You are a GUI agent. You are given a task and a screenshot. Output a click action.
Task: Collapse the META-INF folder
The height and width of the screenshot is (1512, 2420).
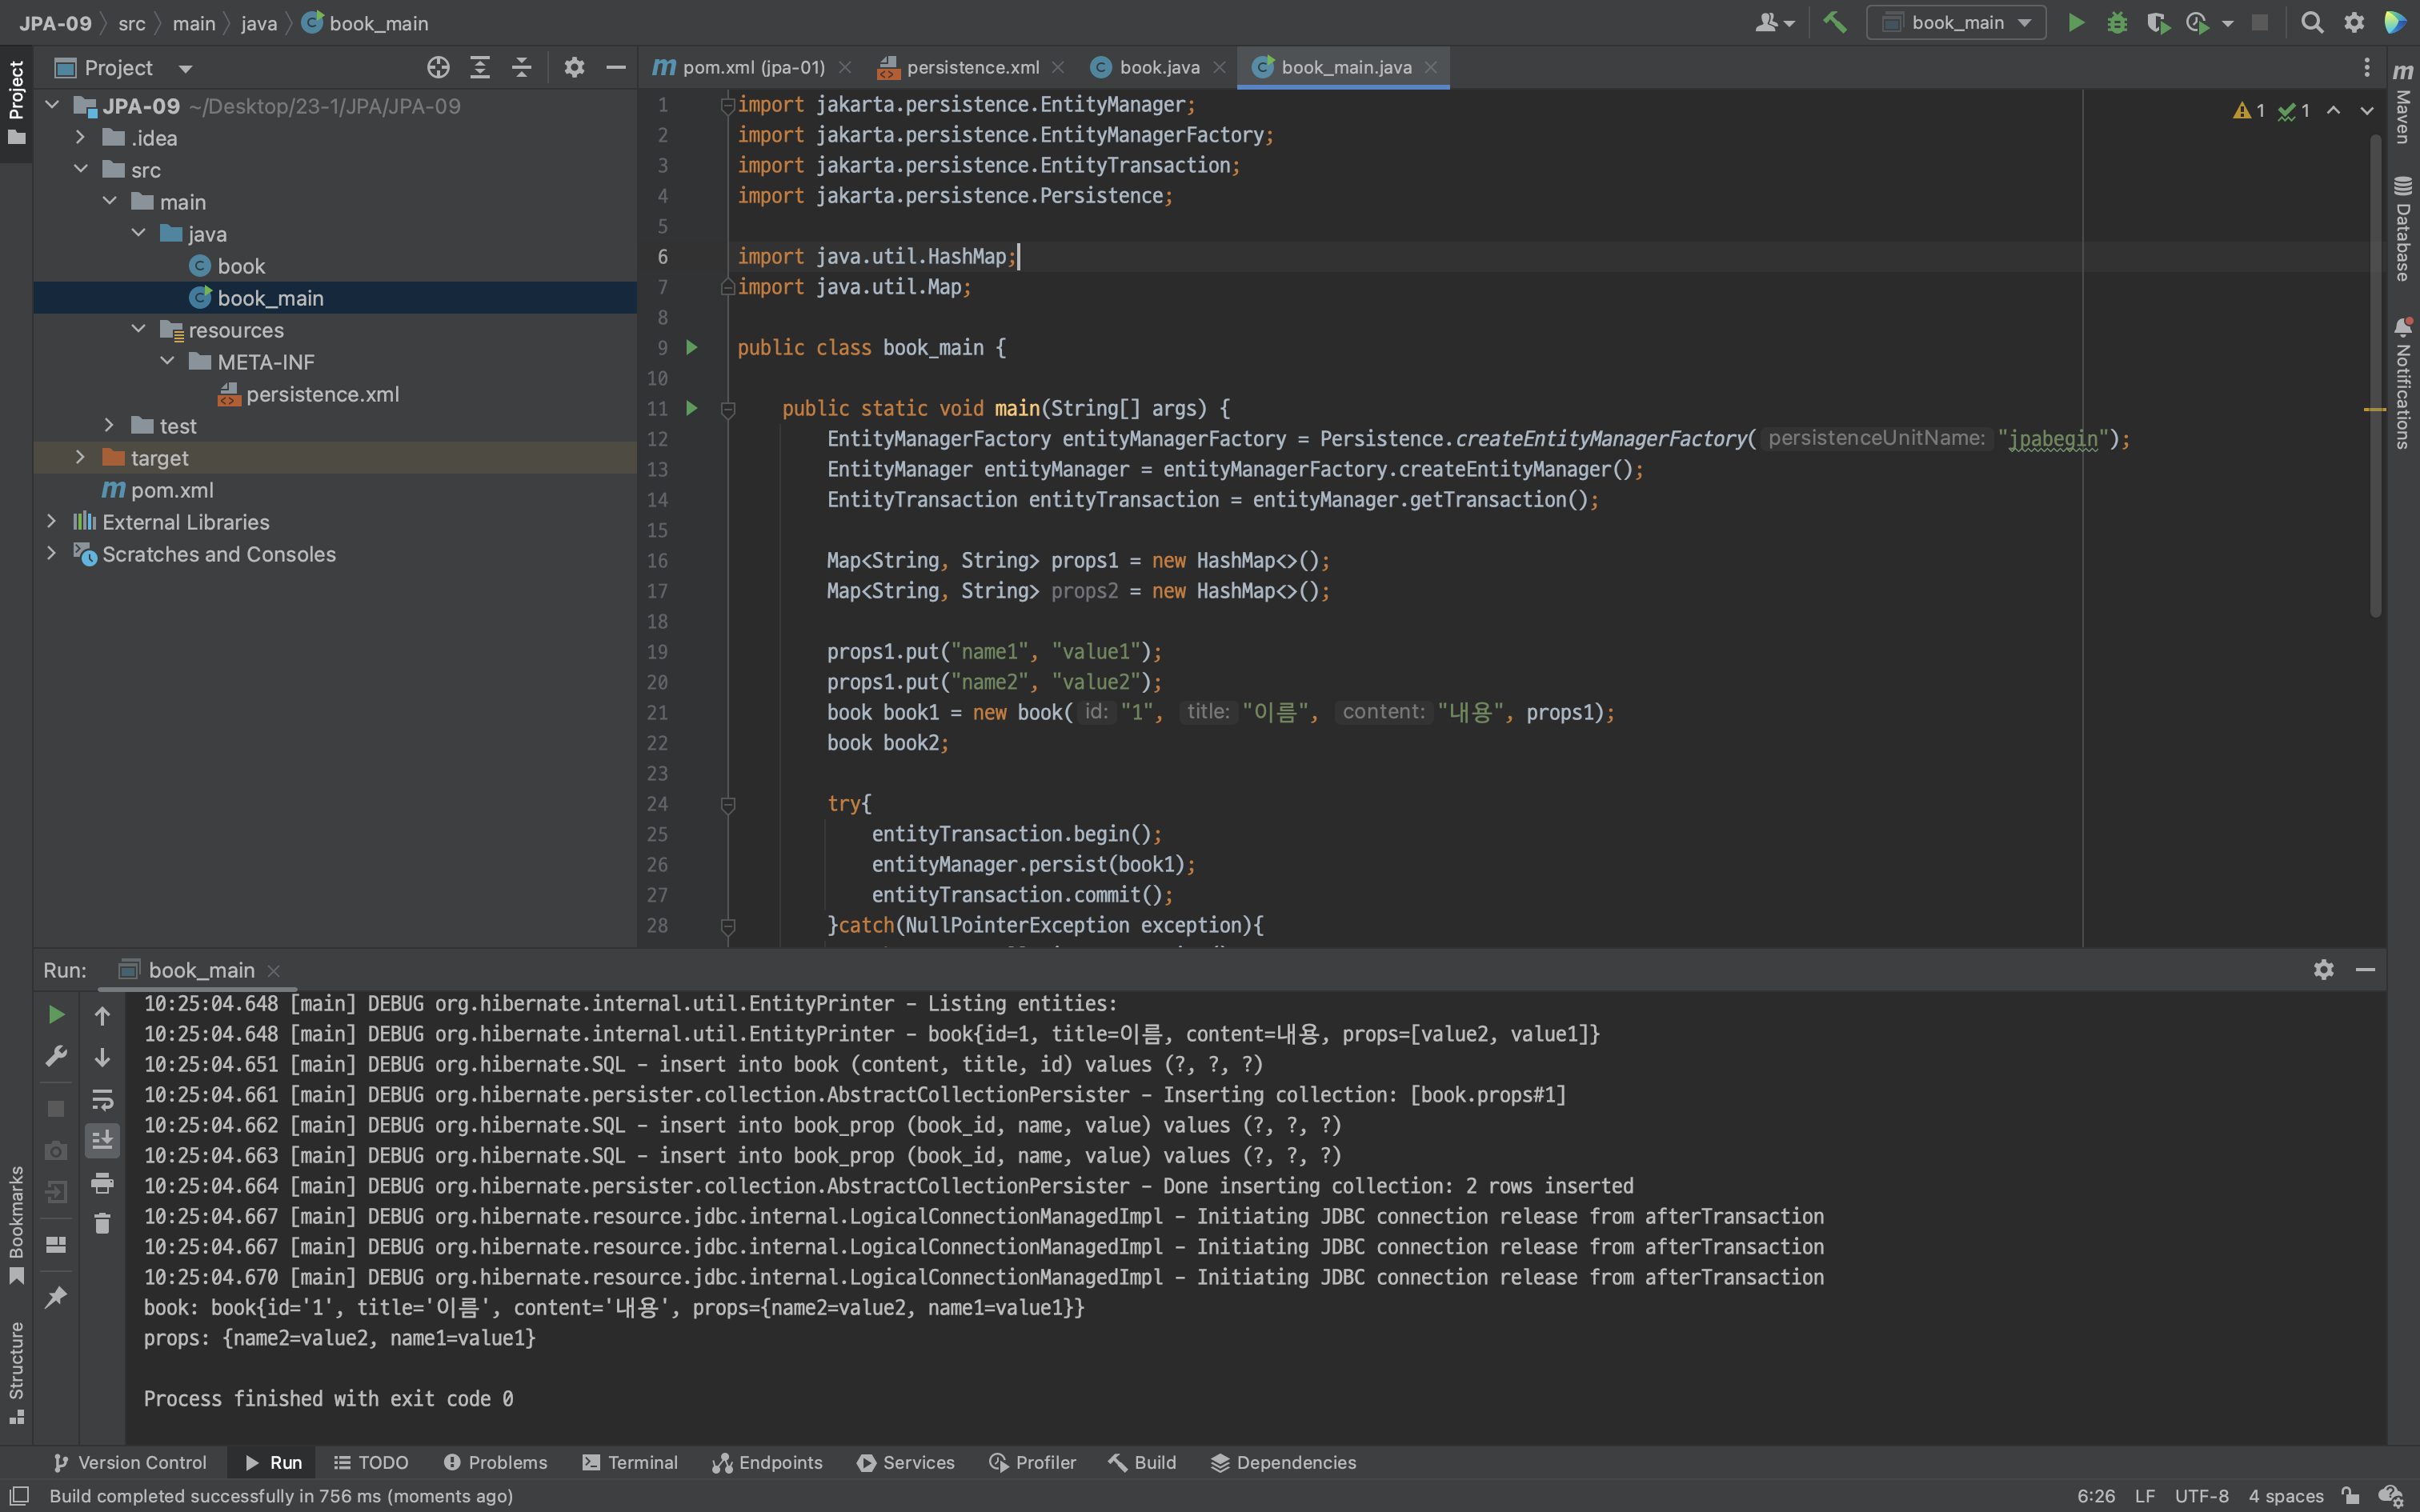point(167,361)
